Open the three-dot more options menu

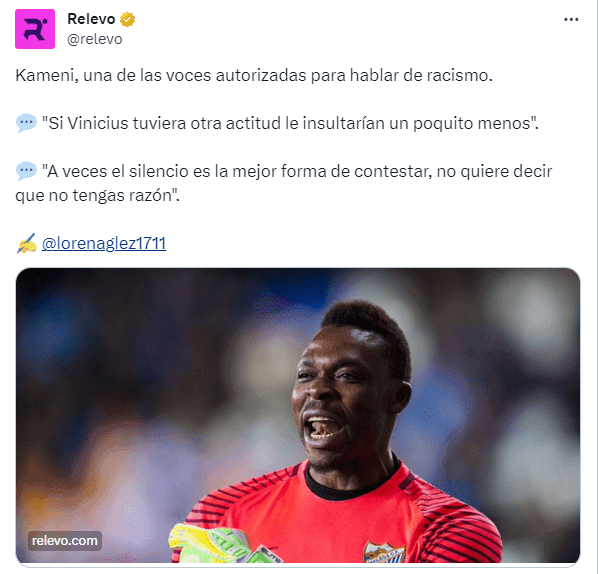(x=571, y=19)
